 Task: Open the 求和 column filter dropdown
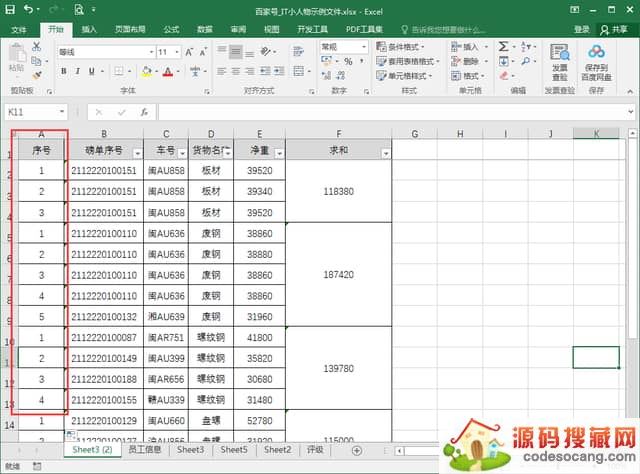point(385,152)
